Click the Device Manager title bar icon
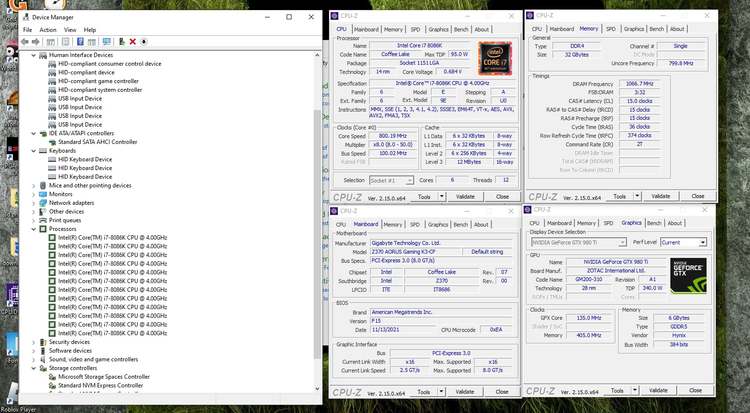Viewport: 750px width, 413px height. [26, 17]
